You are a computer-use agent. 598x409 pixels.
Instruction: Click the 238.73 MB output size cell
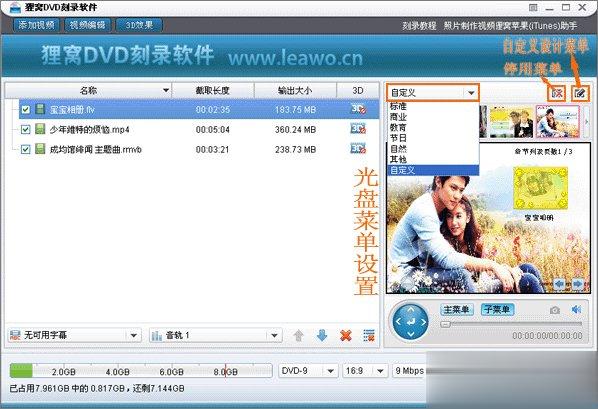point(296,150)
